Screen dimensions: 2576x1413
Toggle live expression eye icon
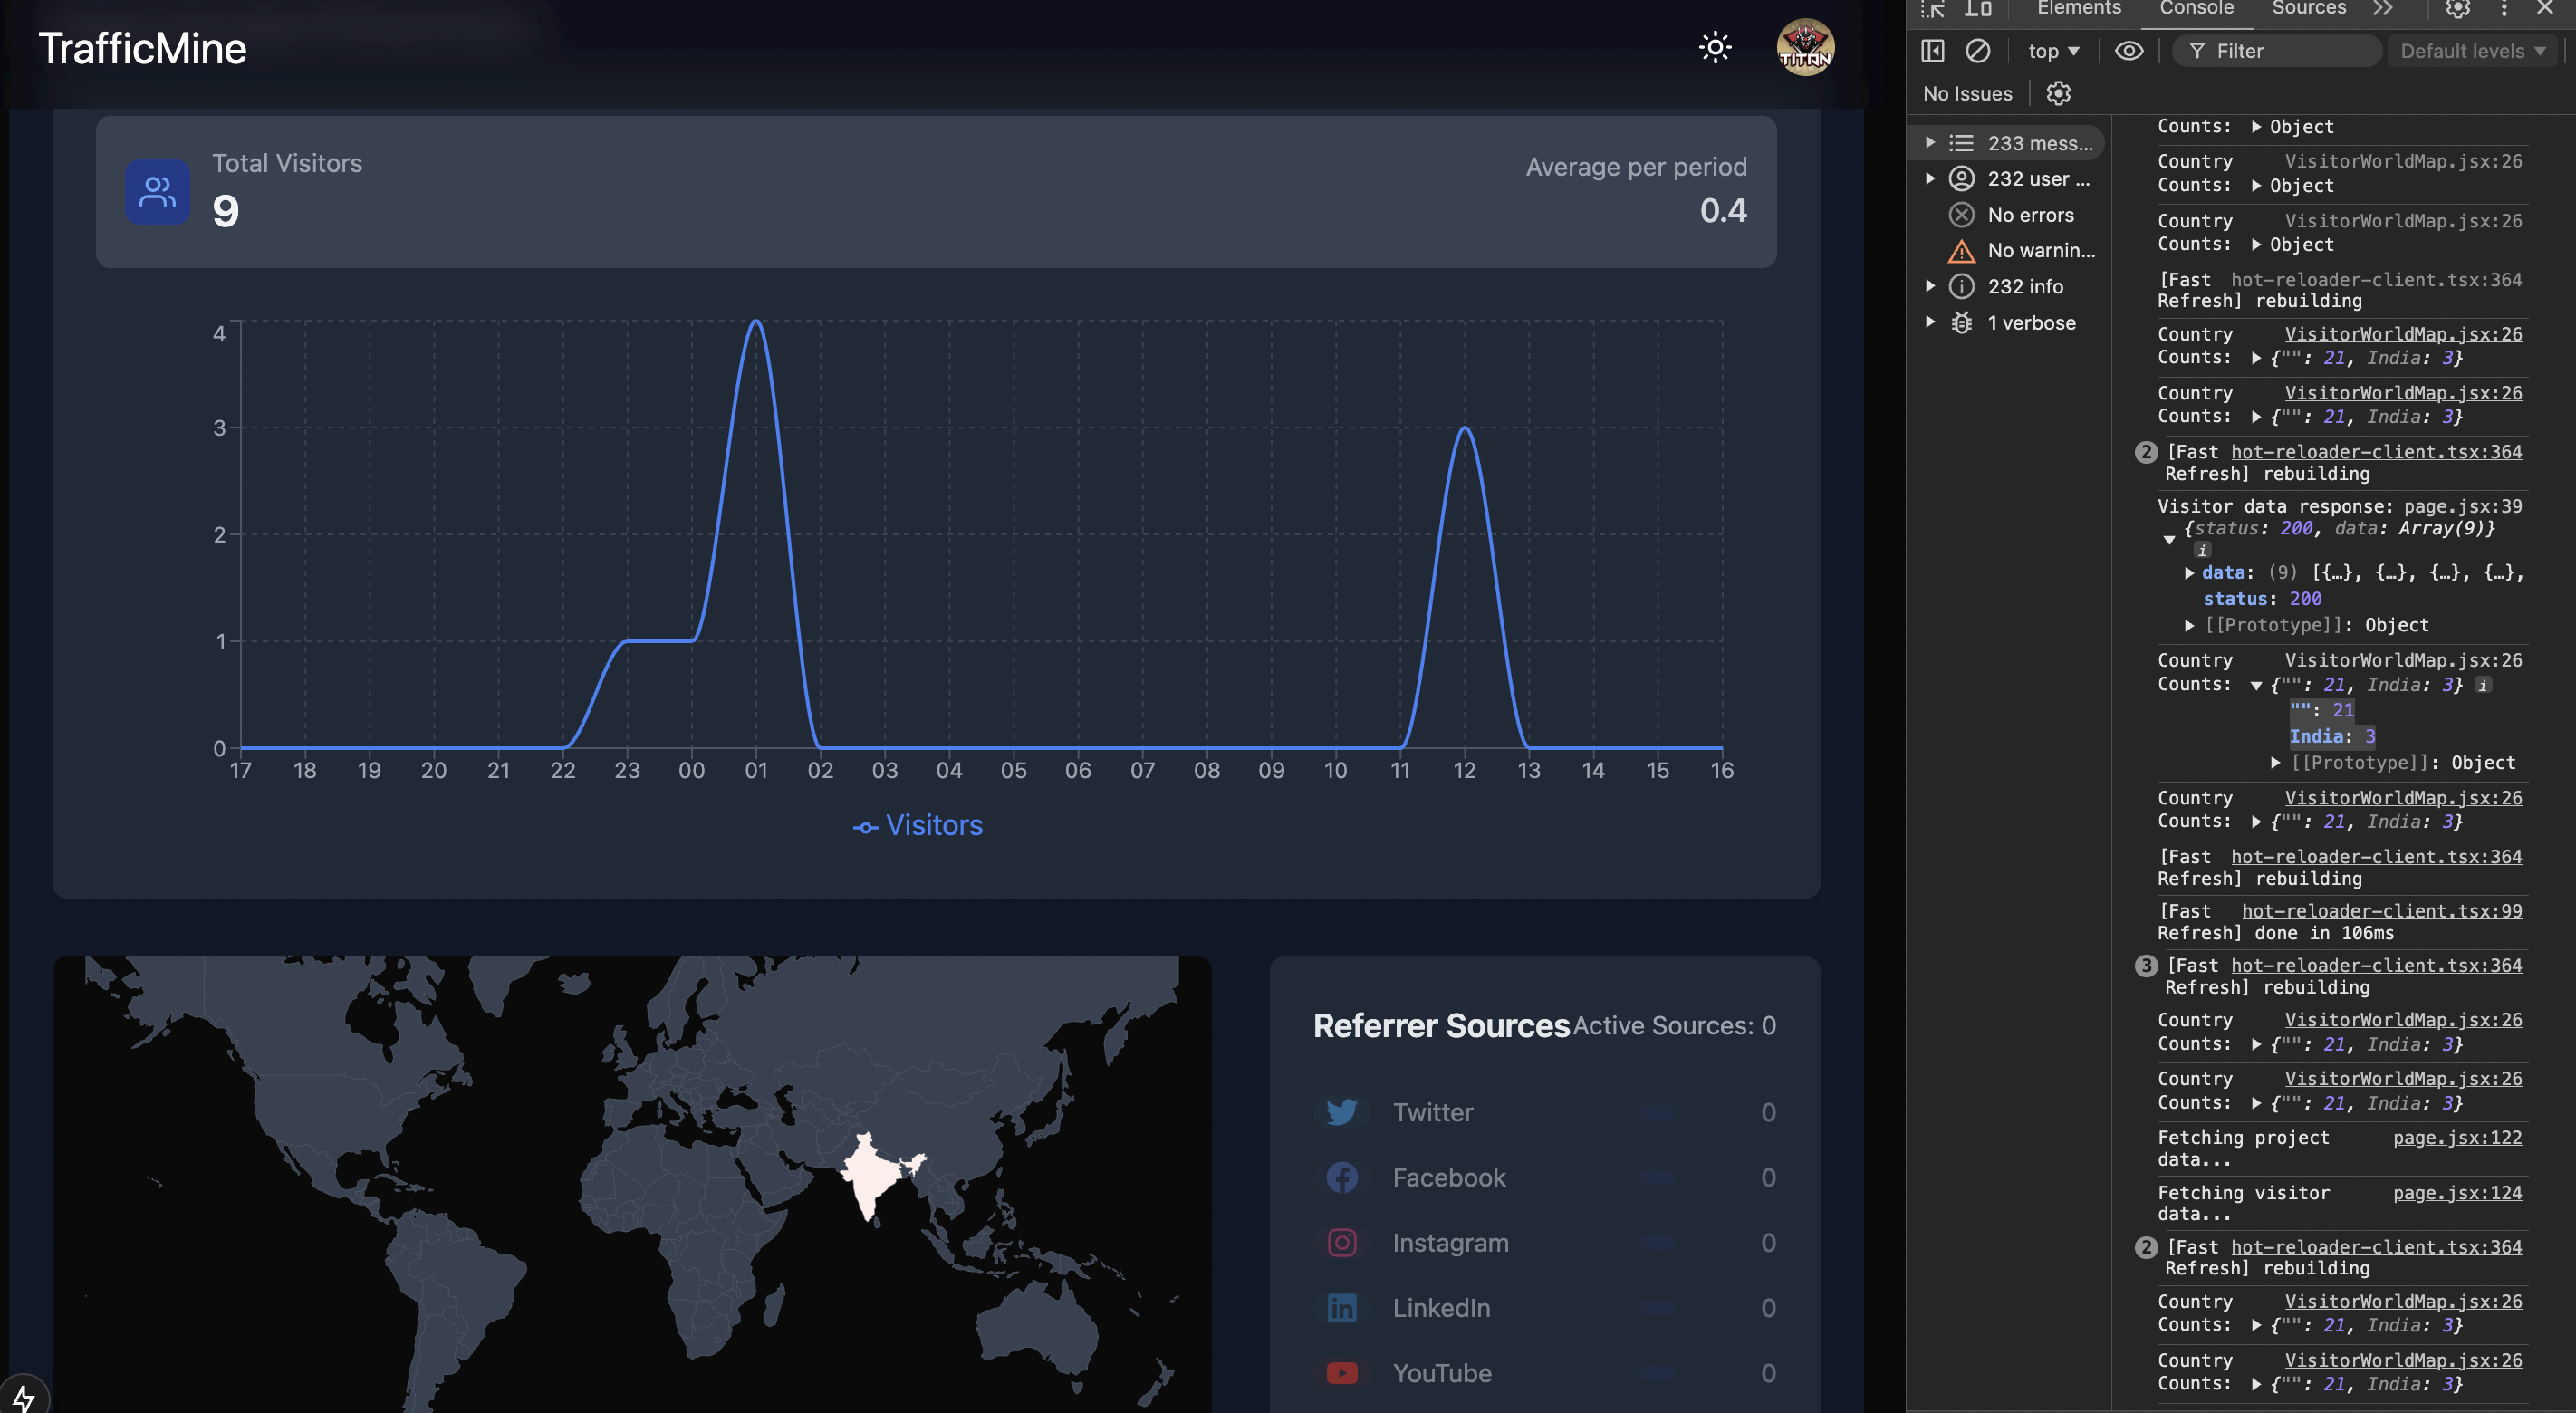pyautogui.click(x=2129, y=51)
